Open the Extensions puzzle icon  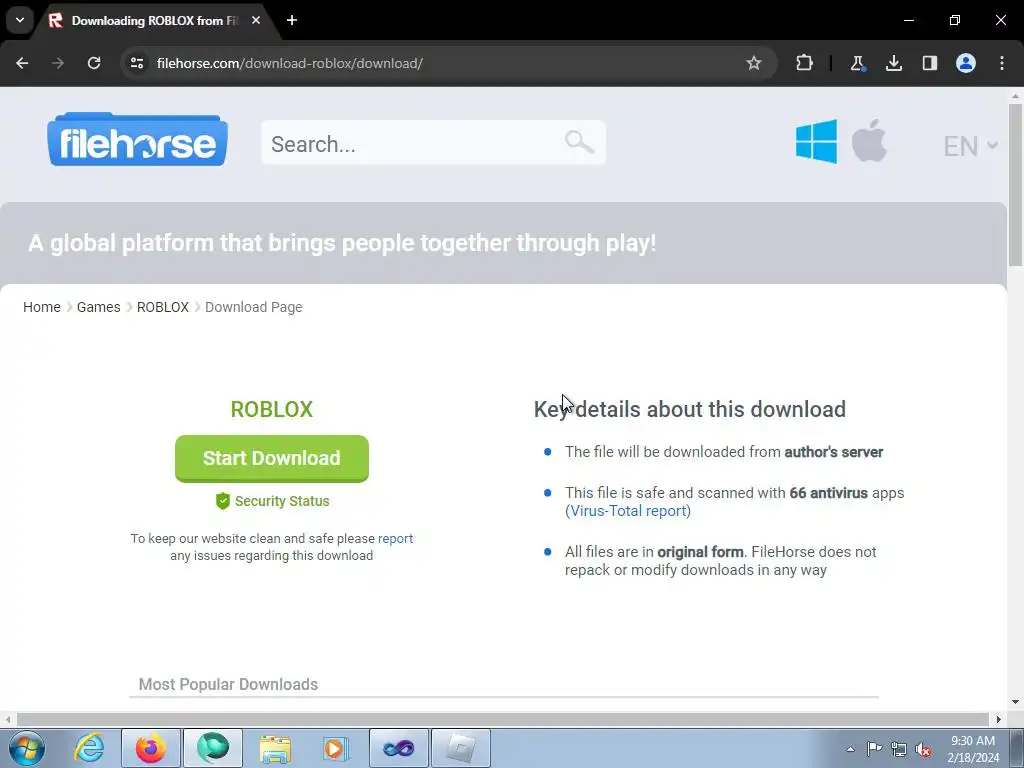pyautogui.click(x=805, y=63)
